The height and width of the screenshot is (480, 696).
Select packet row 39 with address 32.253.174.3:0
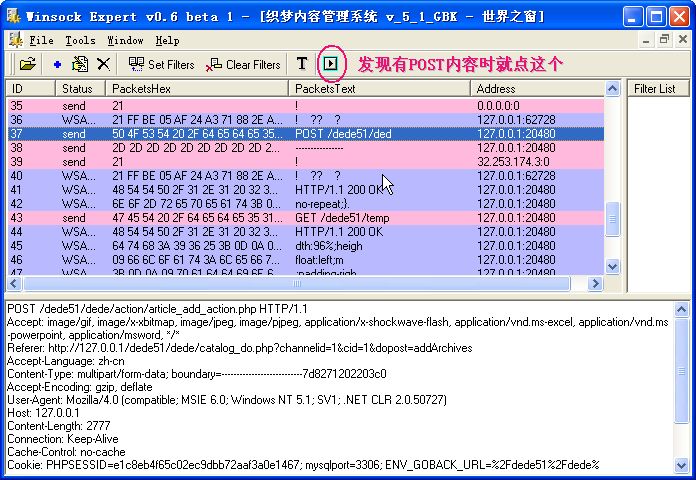pyautogui.click(x=306, y=162)
